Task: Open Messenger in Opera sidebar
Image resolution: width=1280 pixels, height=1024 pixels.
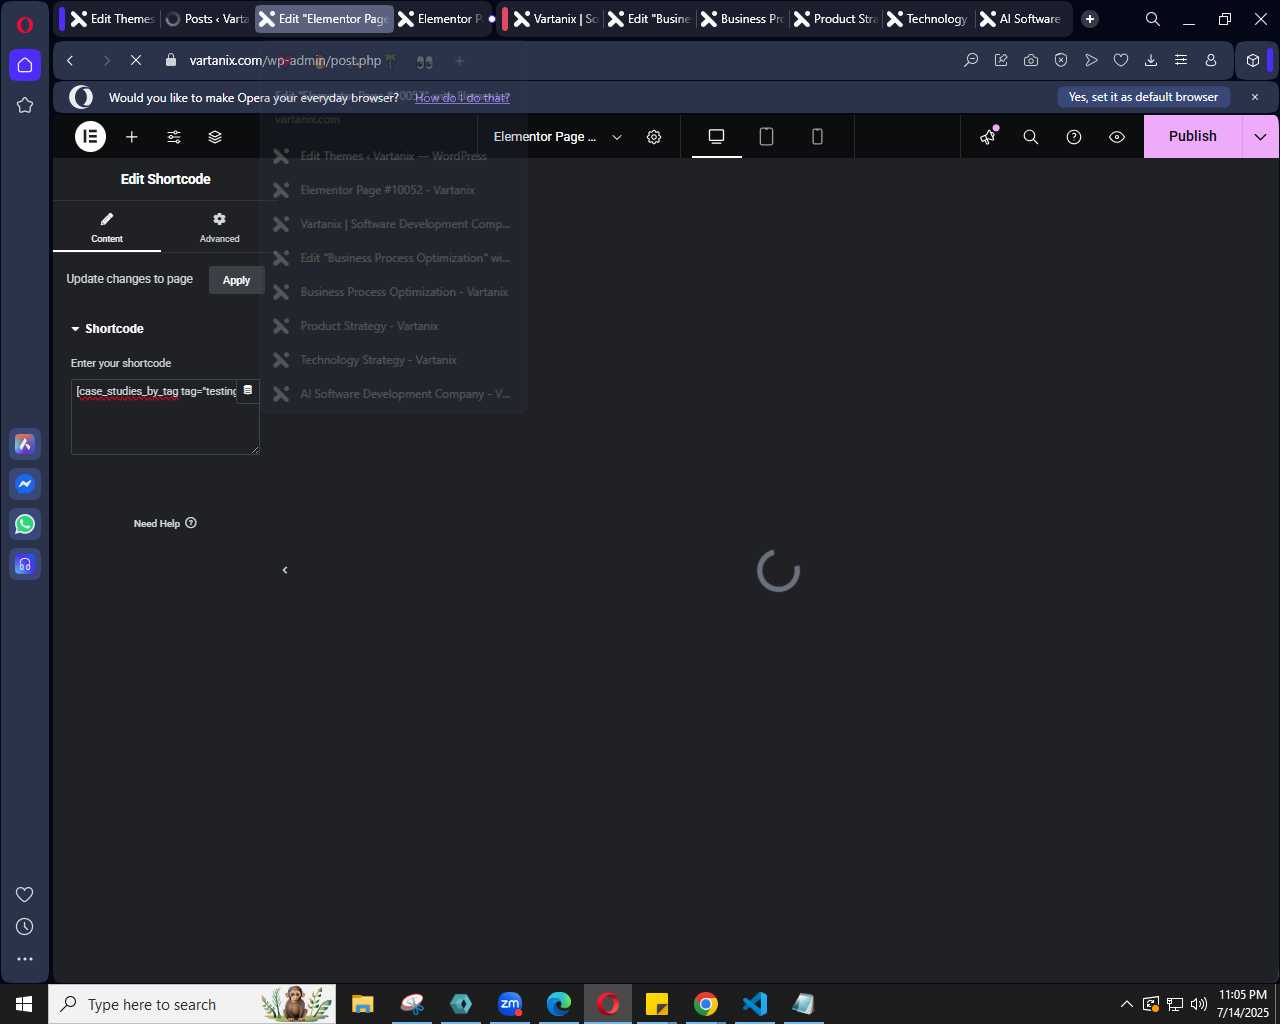Action: (25, 484)
